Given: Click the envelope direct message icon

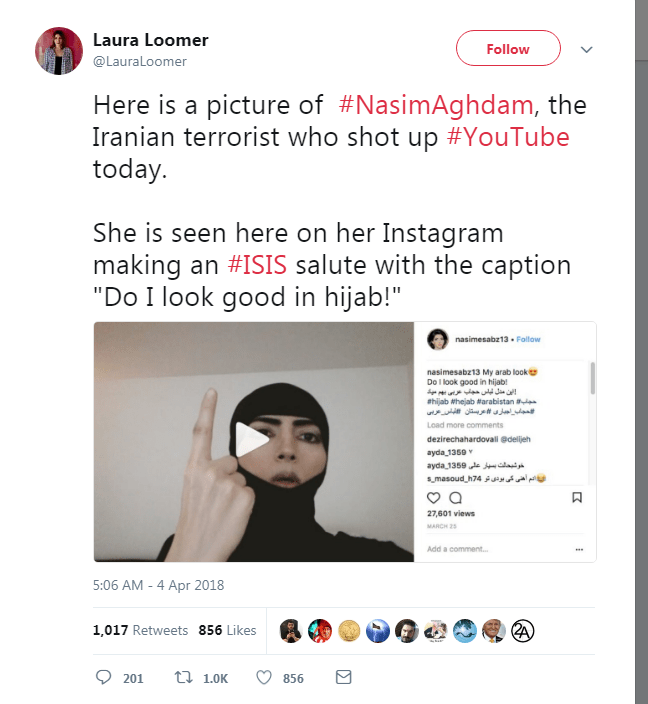Looking at the screenshot, I should point(344,677).
